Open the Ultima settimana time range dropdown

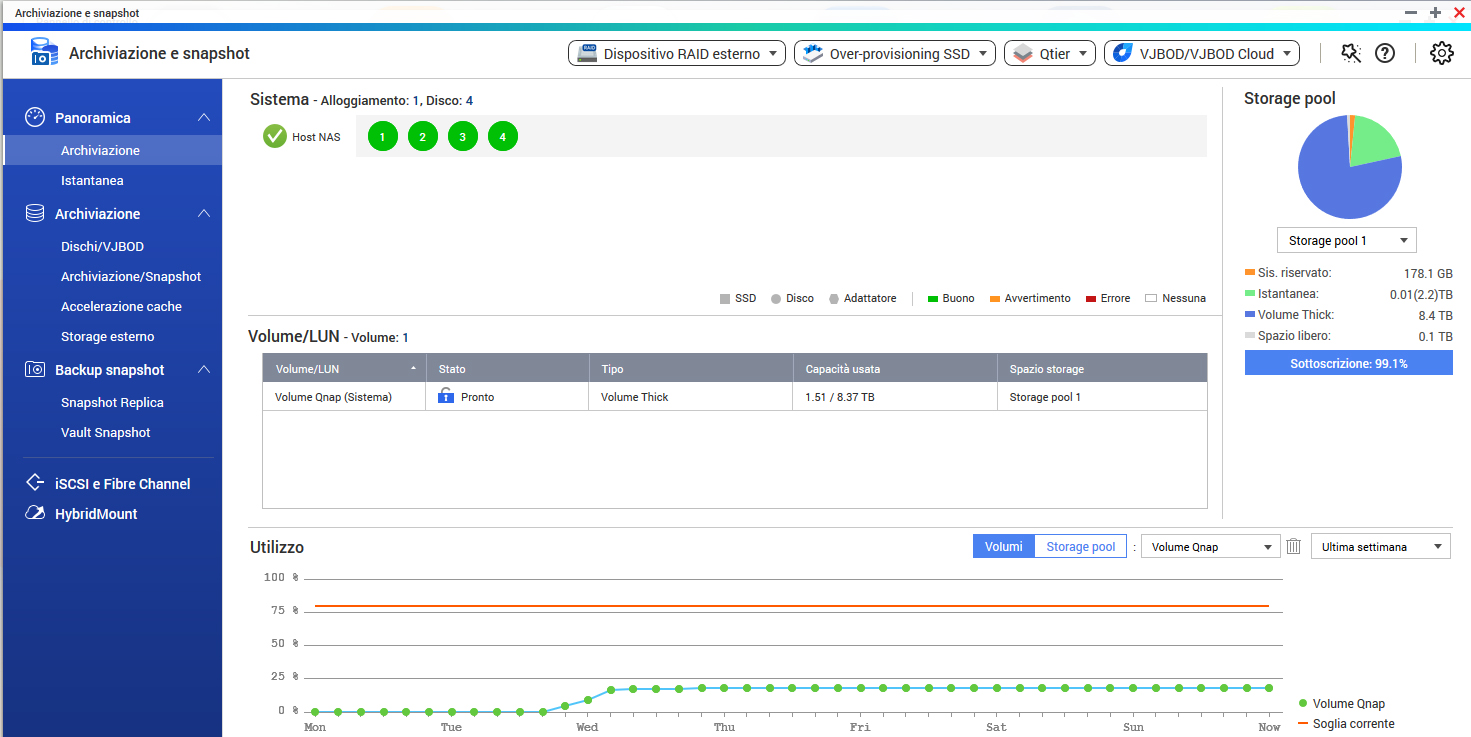pyautogui.click(x=1380, y=547)
